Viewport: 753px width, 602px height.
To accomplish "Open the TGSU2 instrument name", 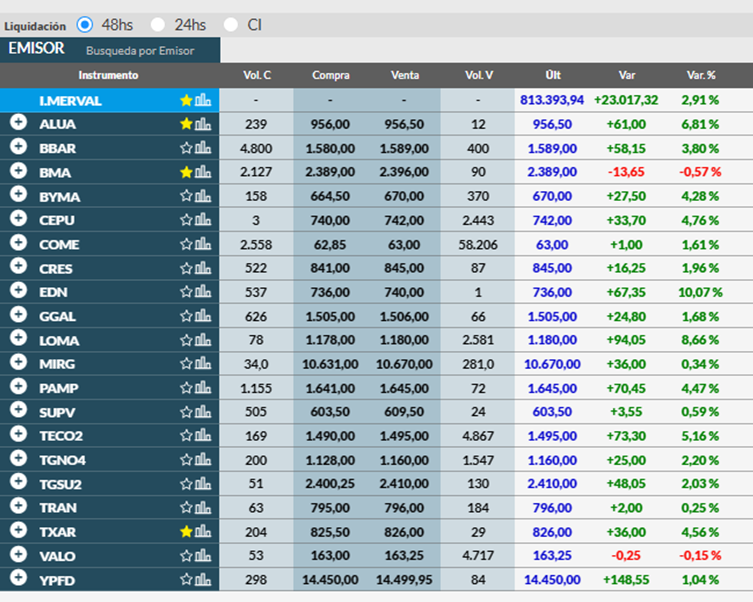I will click(61, 484).
